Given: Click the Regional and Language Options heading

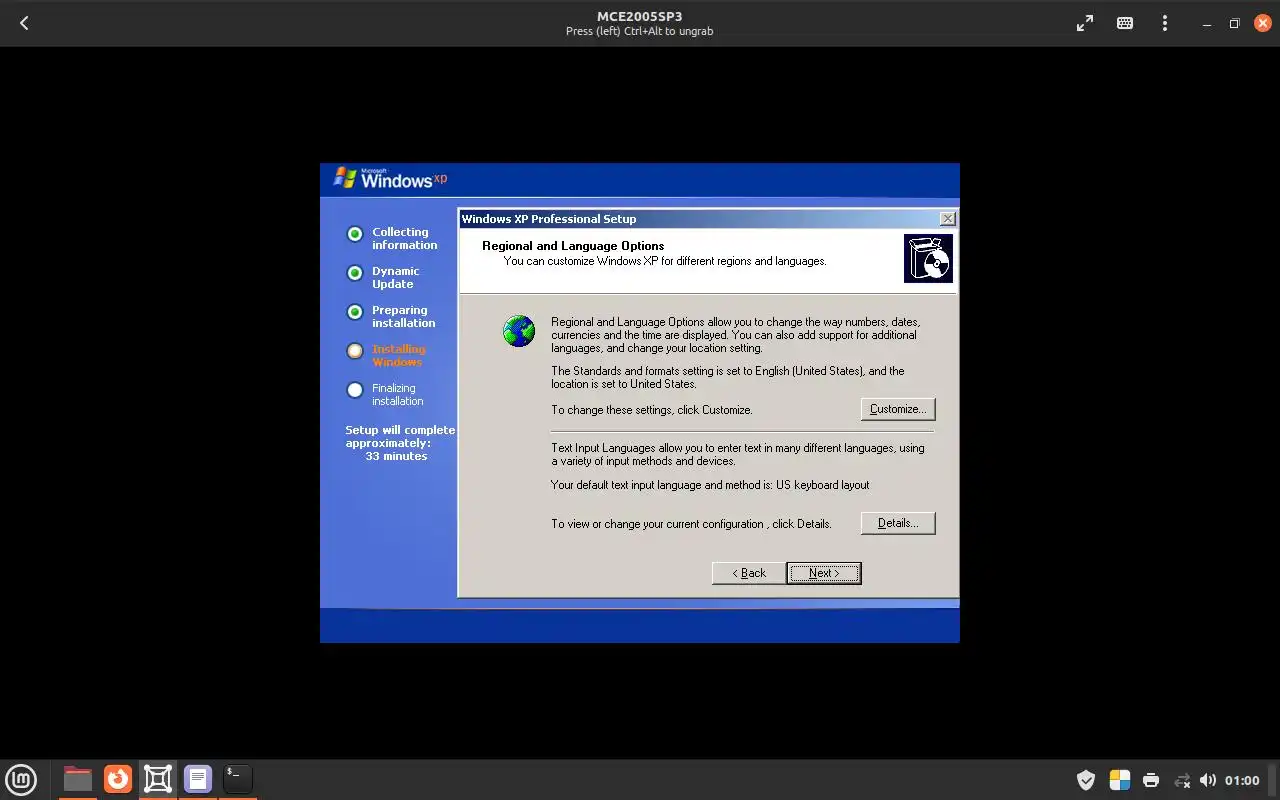Looking at the screenshot, I should tap(573, 246).
